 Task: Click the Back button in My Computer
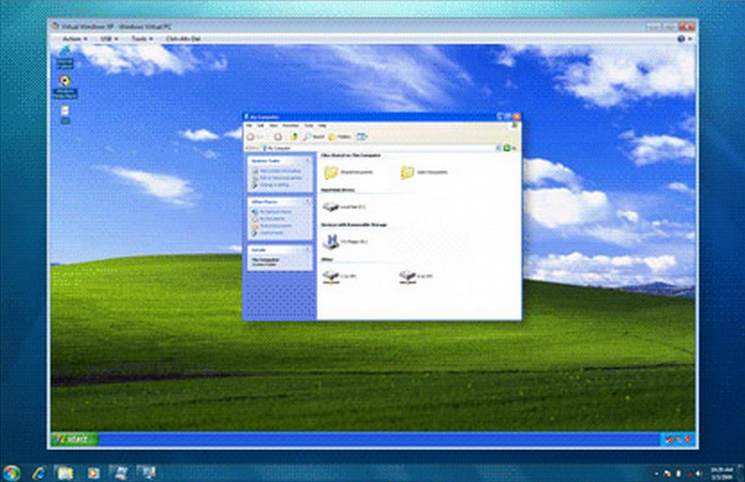click(x=255, y=137)
